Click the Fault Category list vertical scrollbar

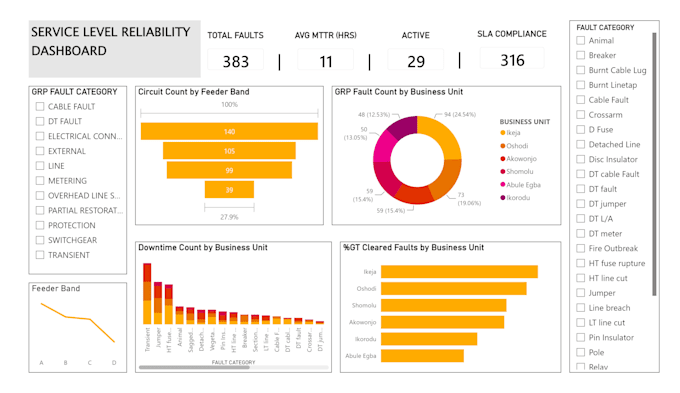pyautogui.click(x=654, y=164)
